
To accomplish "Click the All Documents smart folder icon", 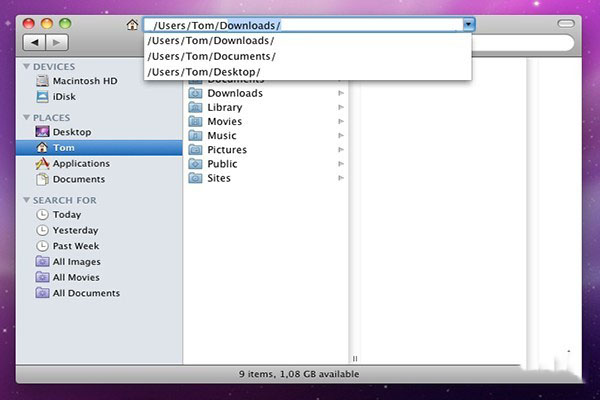I will pyautogui.click(x=42, y=293).
